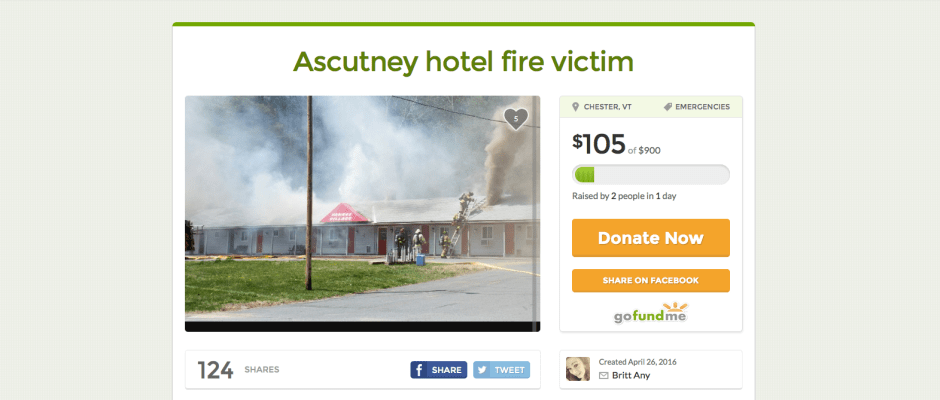
Task: Share campaign with the blue Share button
Action: pyautogui.click(x=438, y=370)
